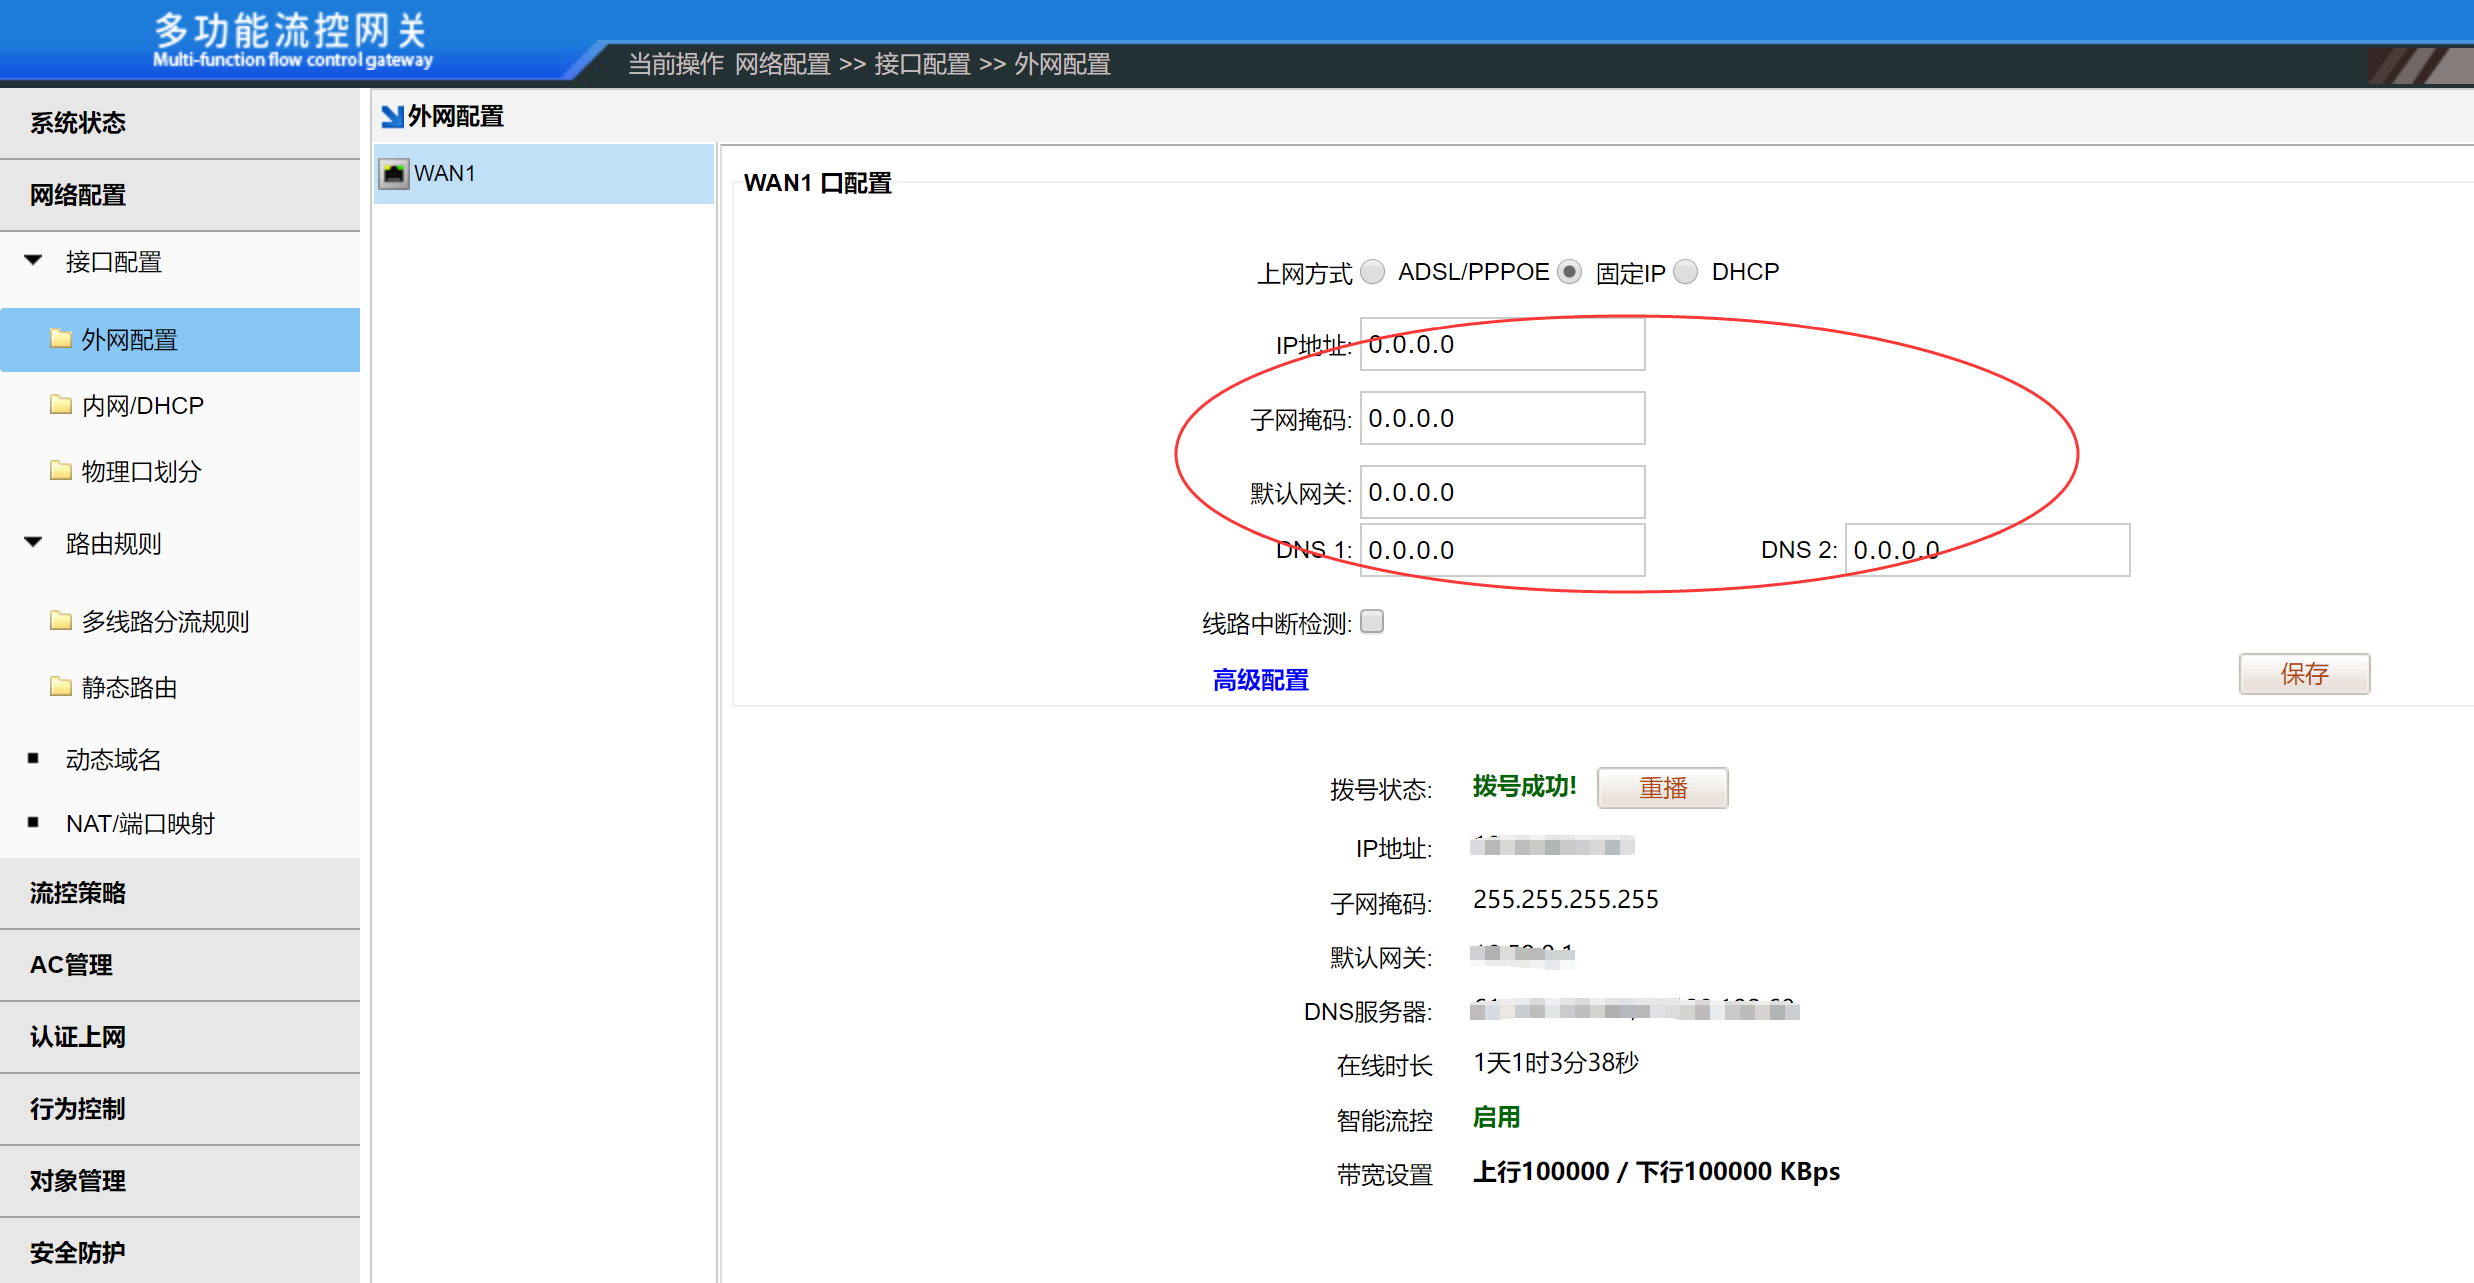Open the 系统状态 menu section
Screen dimensions: 2474x1283
pos(78,123)
